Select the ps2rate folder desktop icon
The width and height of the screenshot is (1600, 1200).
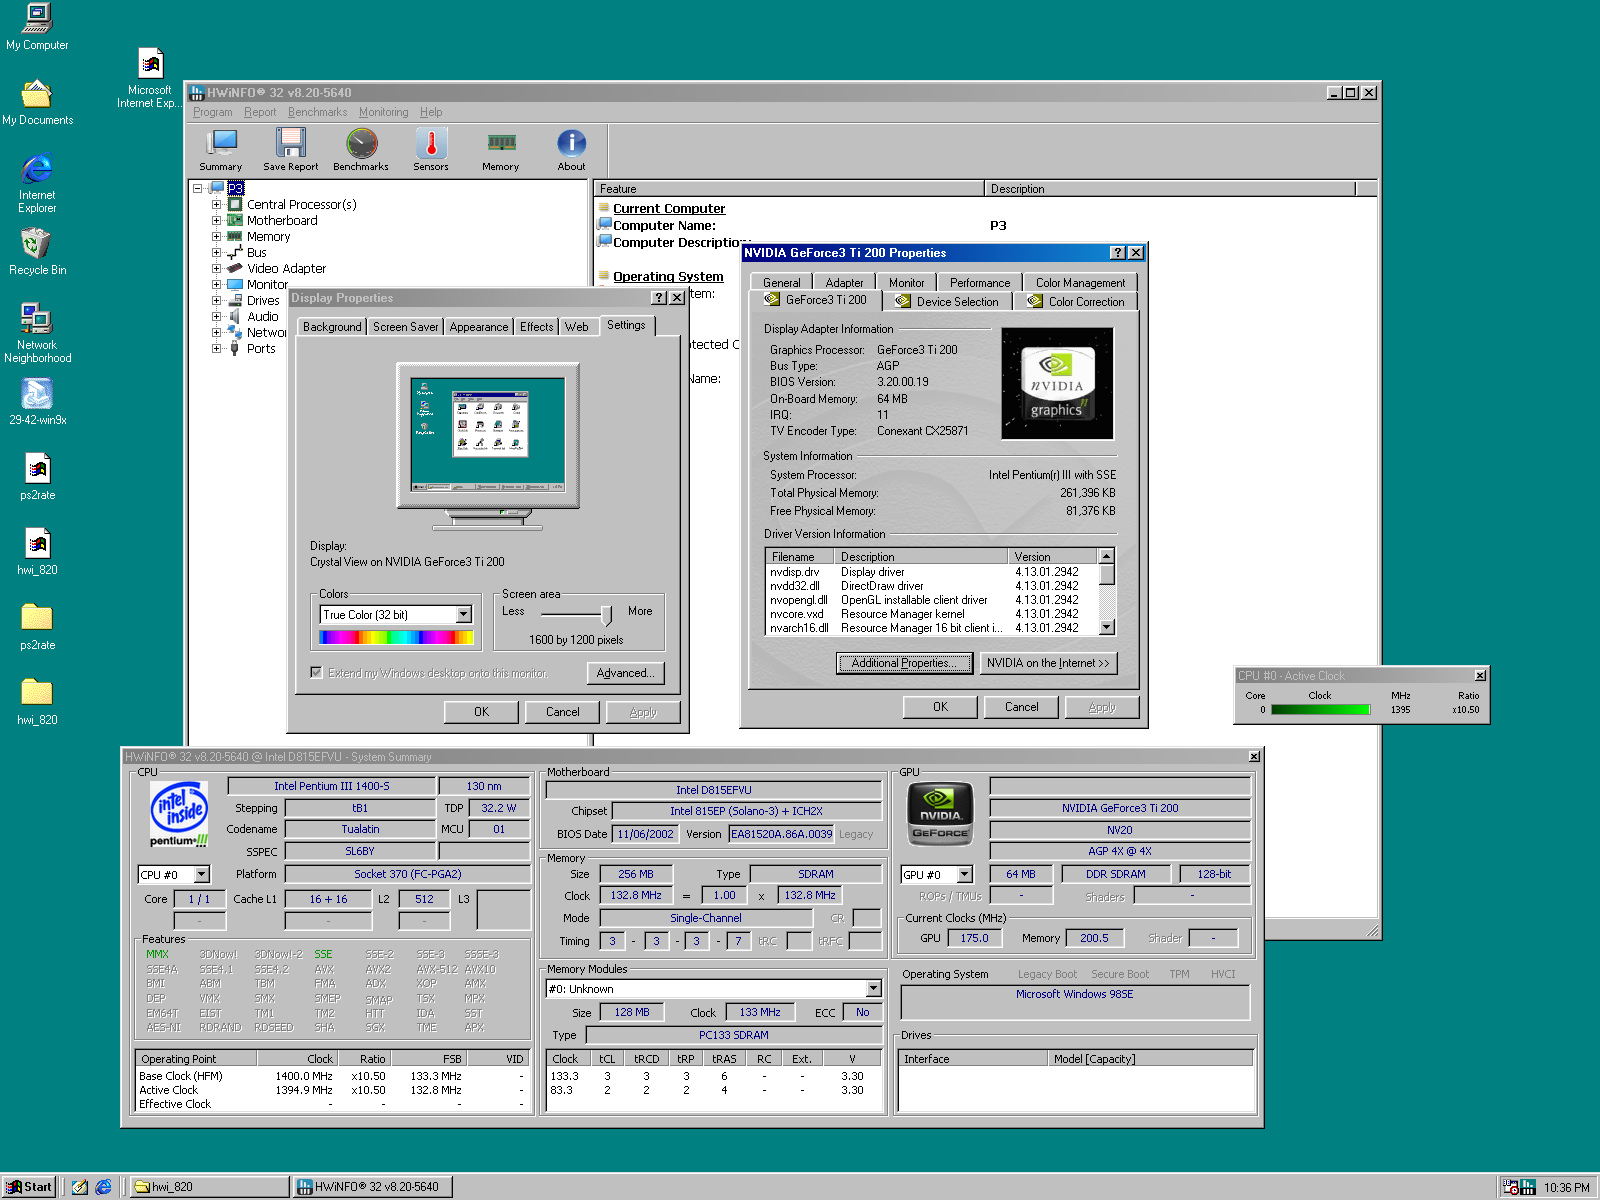[37, 627]
